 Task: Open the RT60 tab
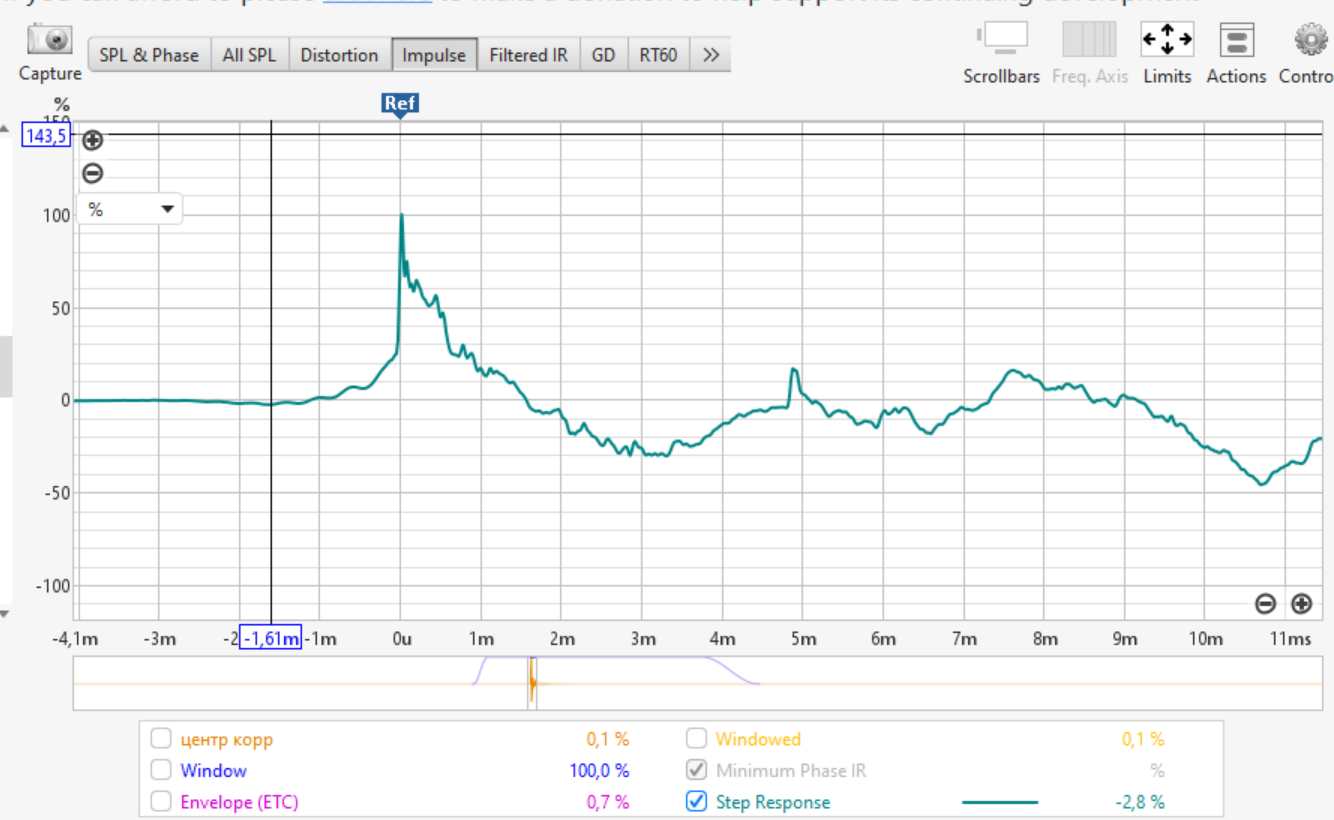click(x=658, y=55)
